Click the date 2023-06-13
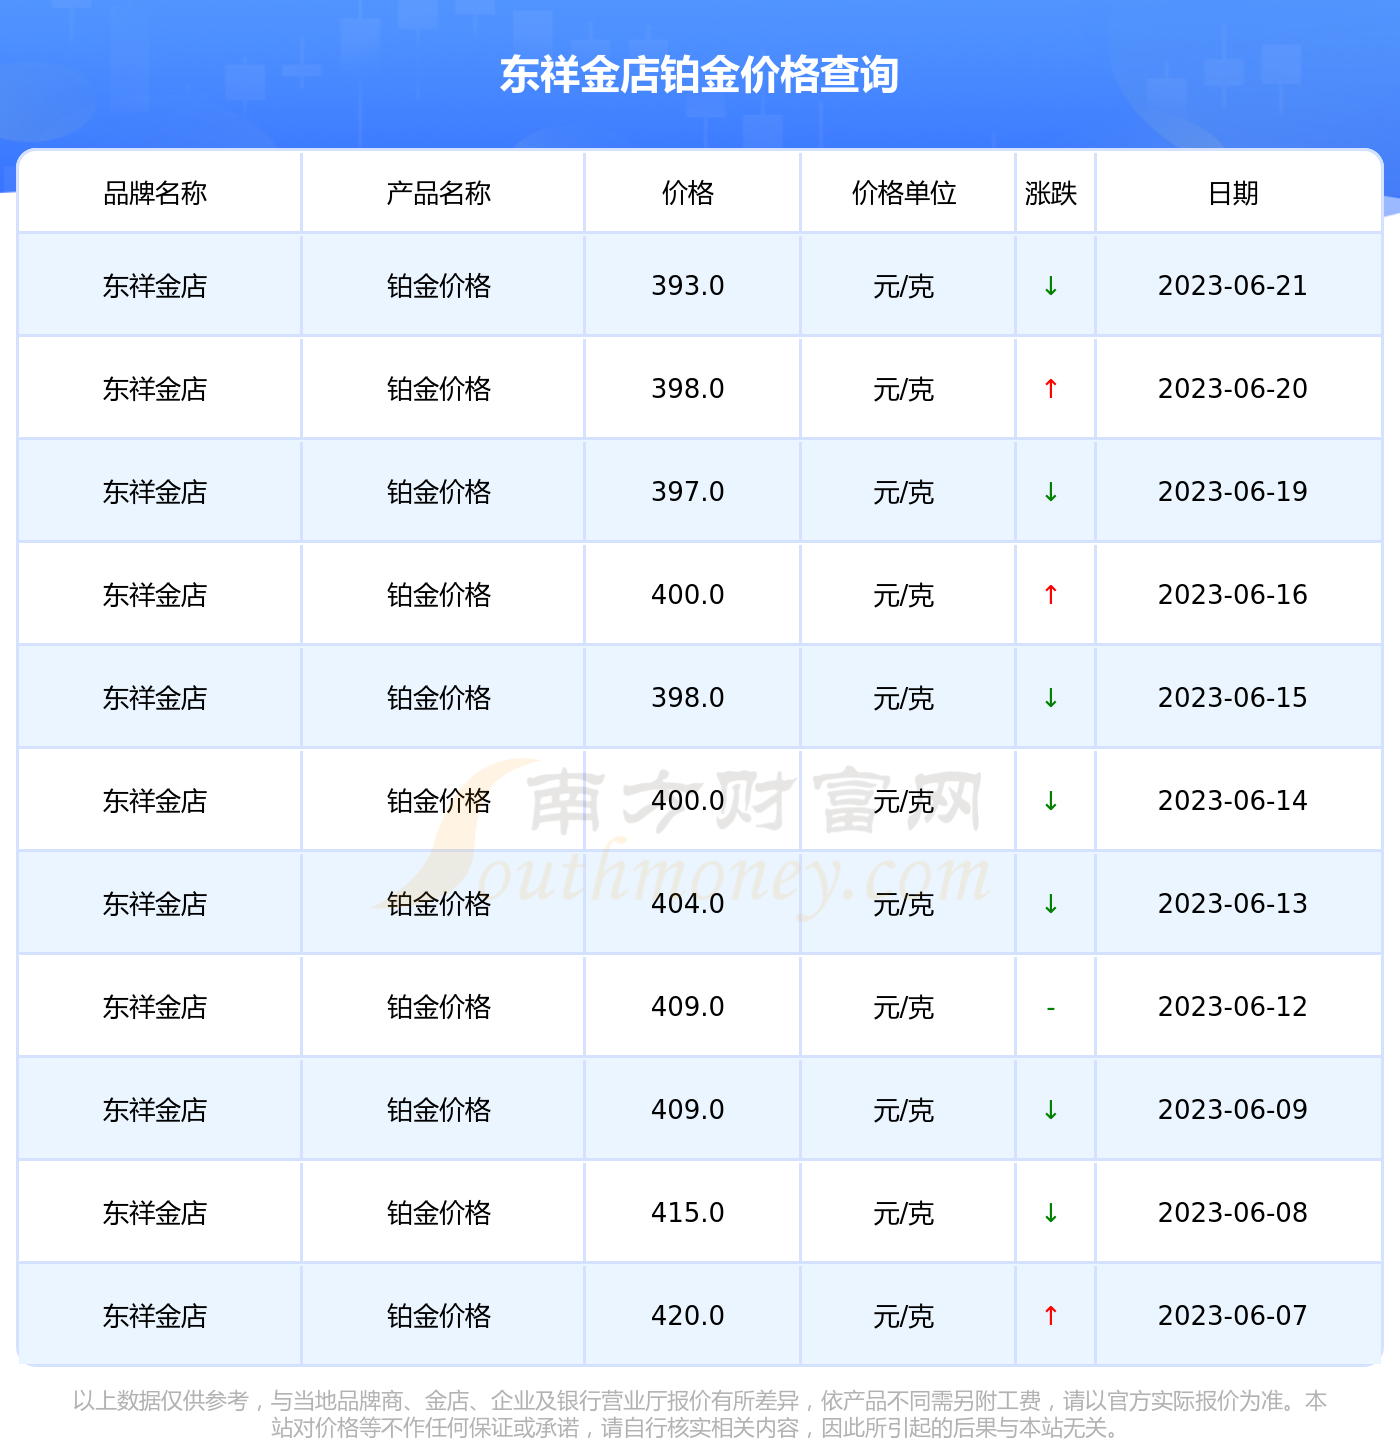 pos(1233,904)
